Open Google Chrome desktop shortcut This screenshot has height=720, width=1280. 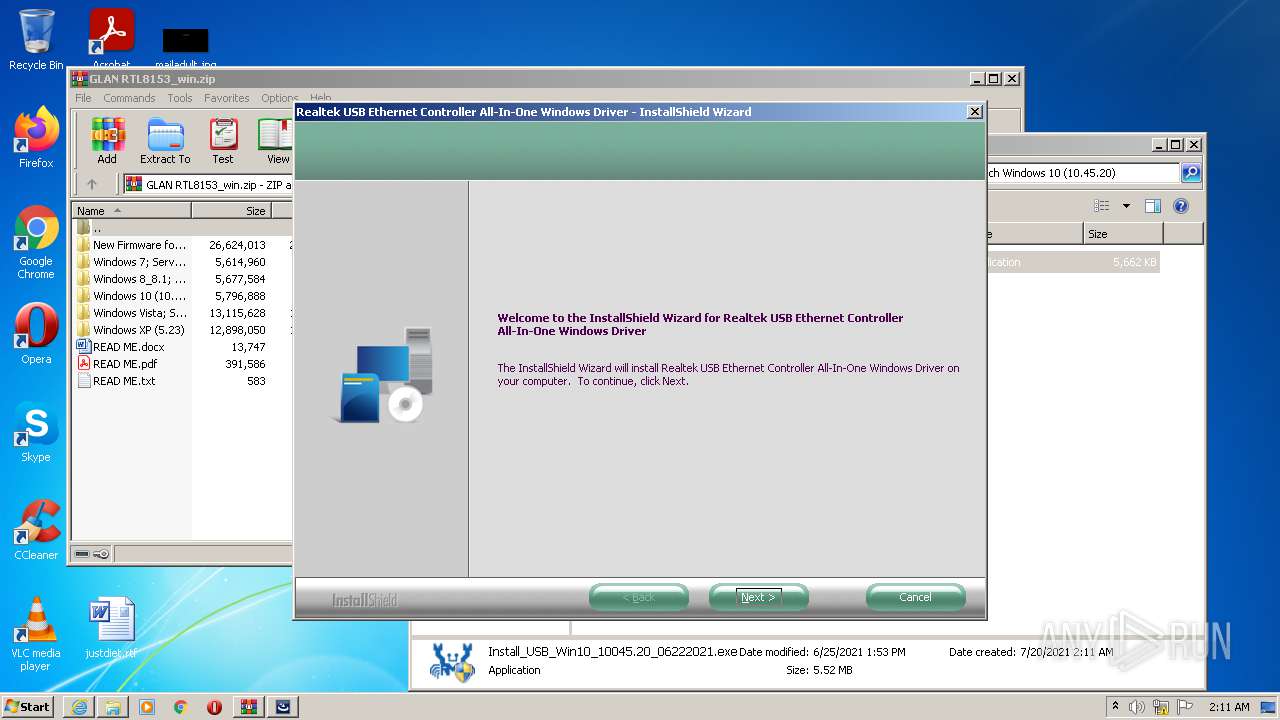(36, 243)
